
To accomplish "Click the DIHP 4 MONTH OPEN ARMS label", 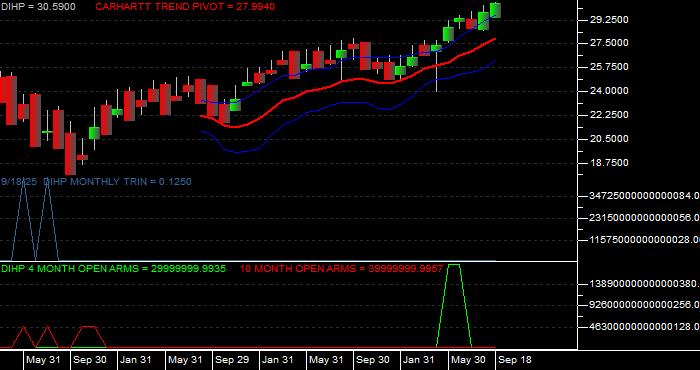I will [113, 269].
